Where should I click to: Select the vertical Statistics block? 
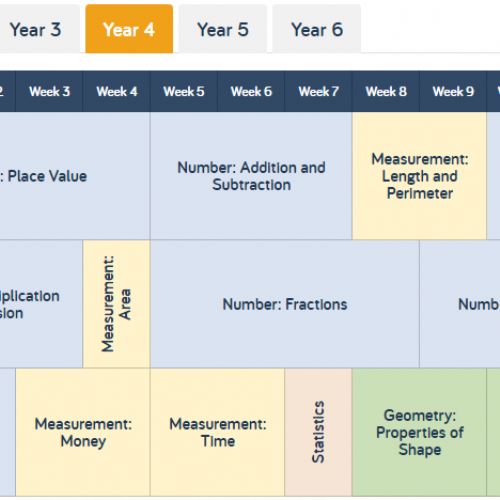[318, 432]
